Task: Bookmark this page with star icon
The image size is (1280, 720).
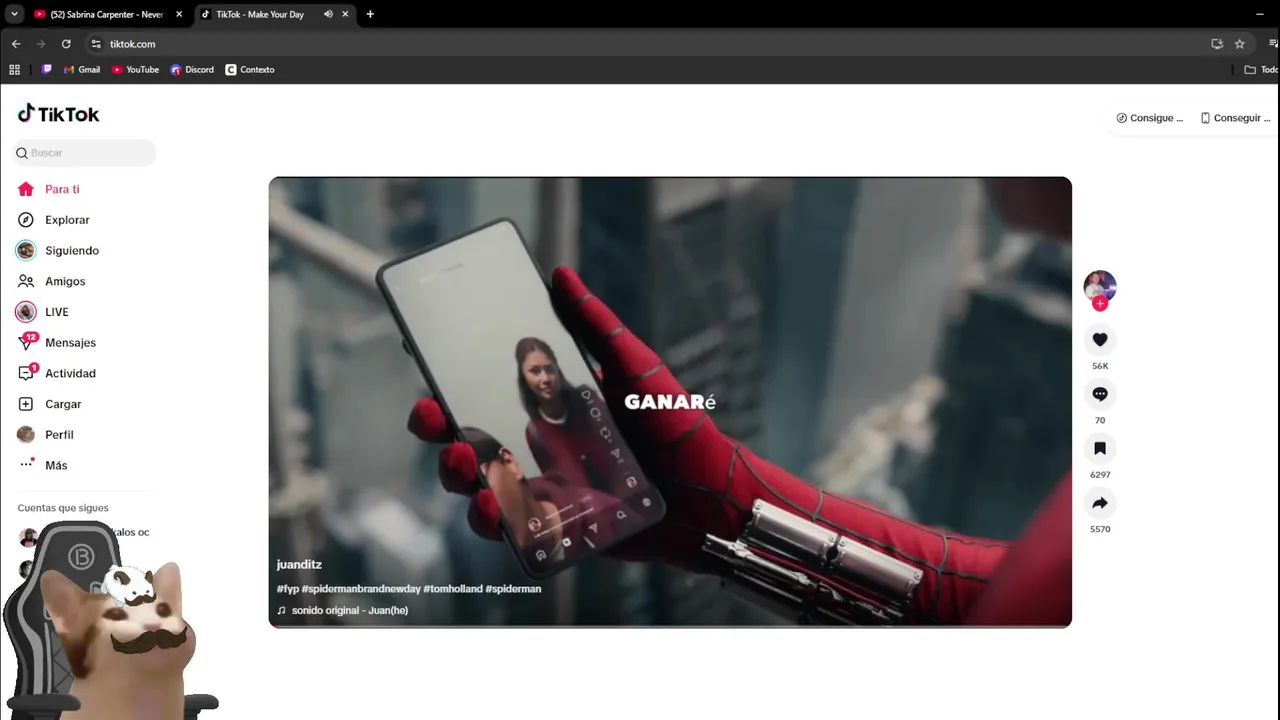Action: 1240,44
